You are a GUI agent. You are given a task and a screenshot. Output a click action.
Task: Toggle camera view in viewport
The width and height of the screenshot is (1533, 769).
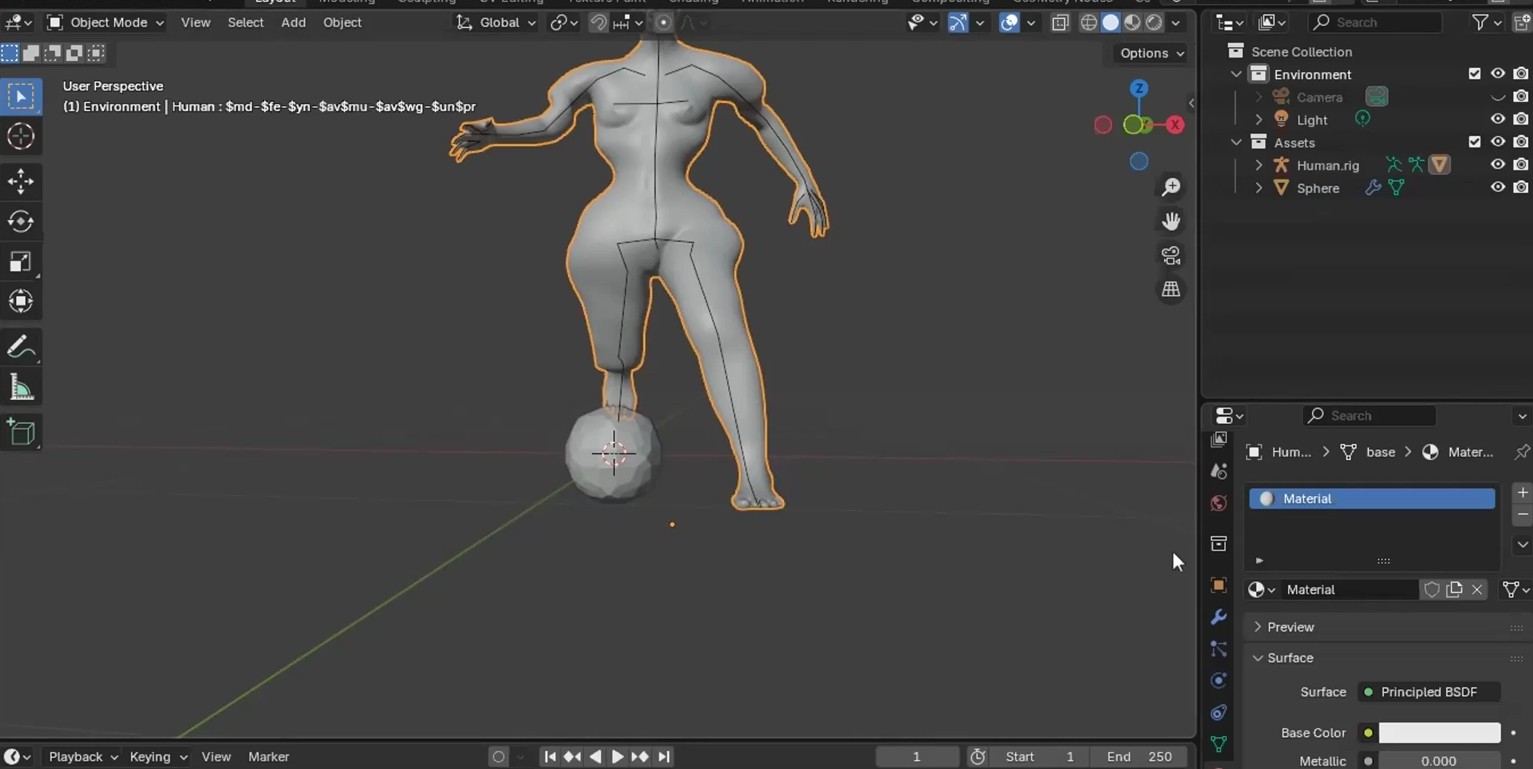click(x=1170, y=255)
